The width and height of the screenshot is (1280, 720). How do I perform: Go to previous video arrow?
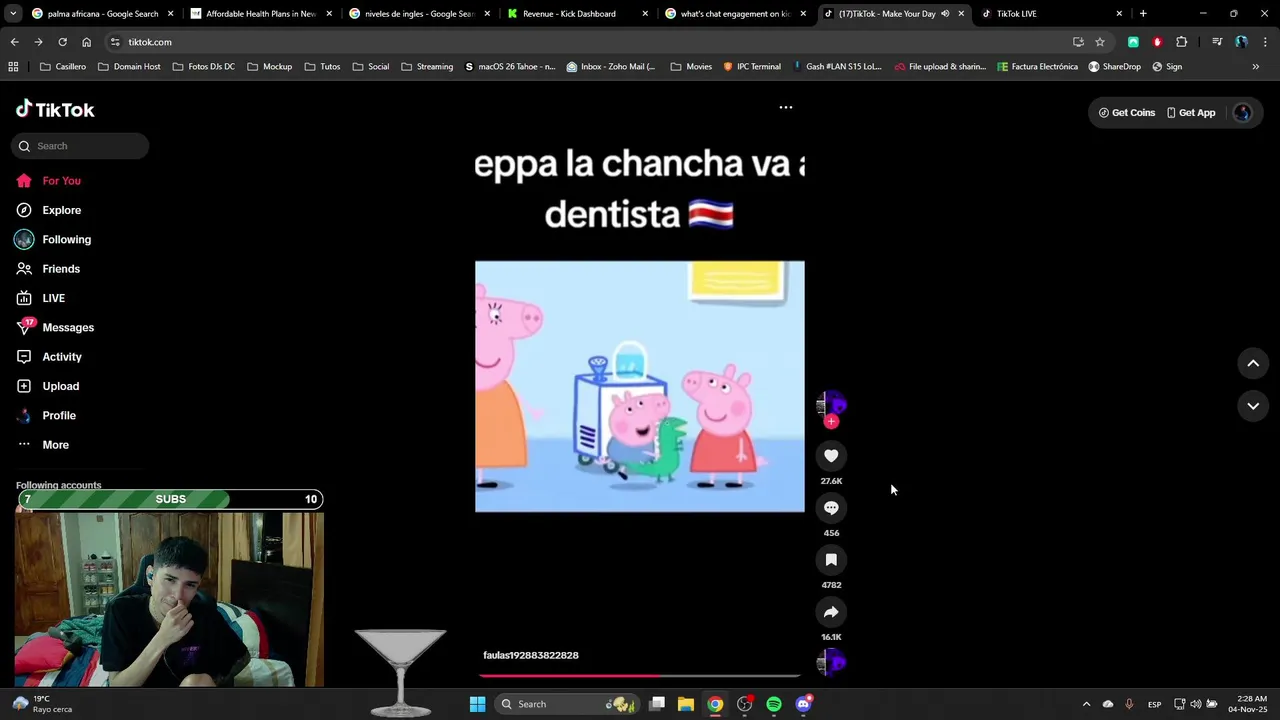[1253, 364]
